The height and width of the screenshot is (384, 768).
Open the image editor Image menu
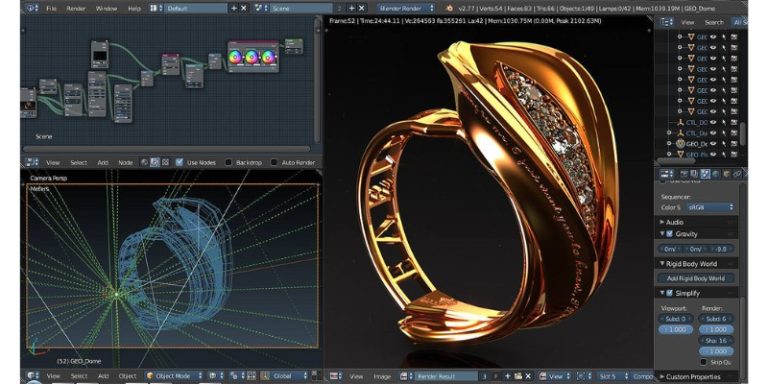pyautogui.click(x=382, y=376)
